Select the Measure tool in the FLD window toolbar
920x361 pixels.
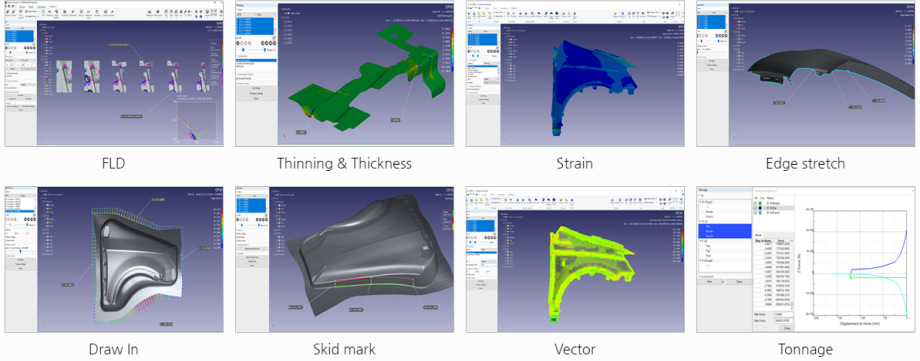[150, 13]
